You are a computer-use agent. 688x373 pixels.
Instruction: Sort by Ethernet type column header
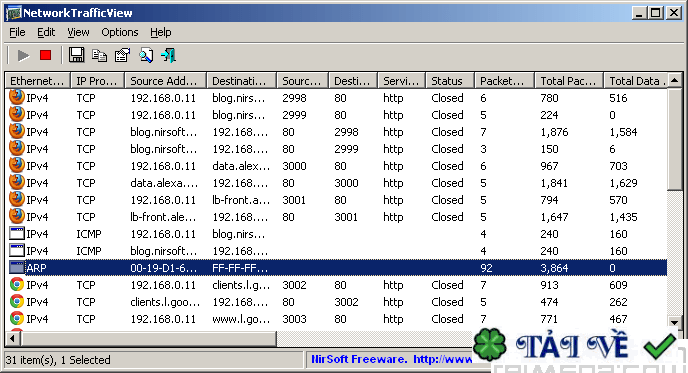pos(38,81)
